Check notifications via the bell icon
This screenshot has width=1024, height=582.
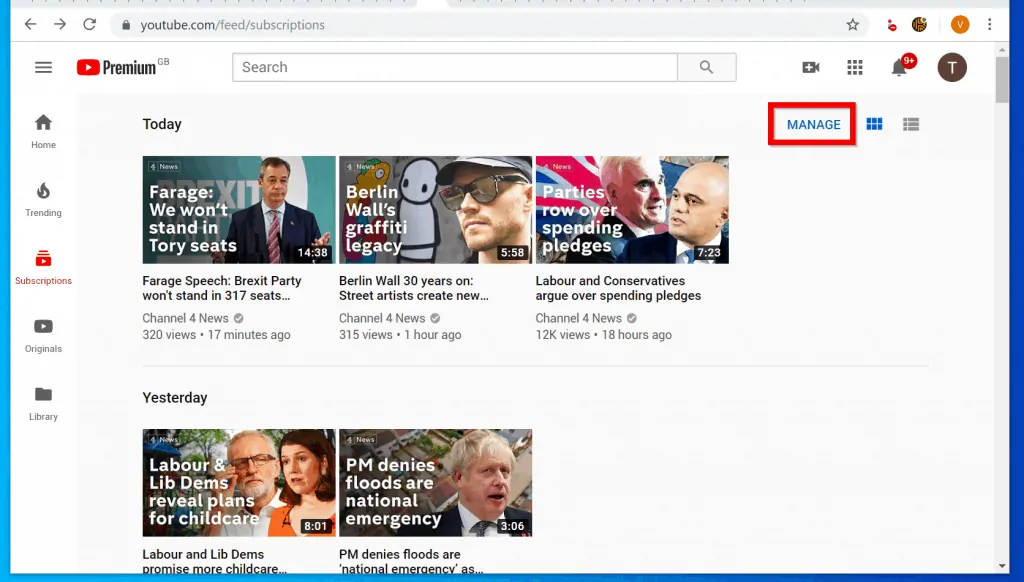click(x=901, y=67)
